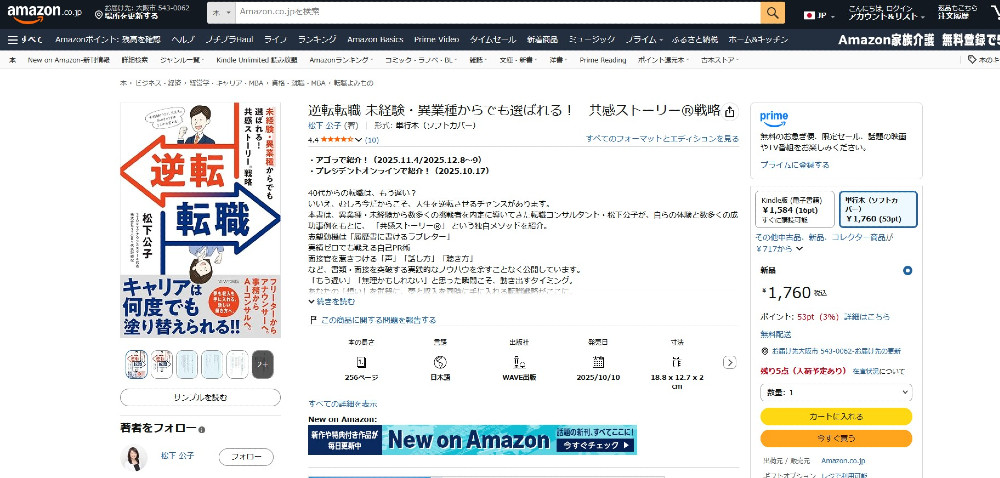Click the サンプルを読む button
This screenshot has width=1000, height=478.
[x=200, y=397]
